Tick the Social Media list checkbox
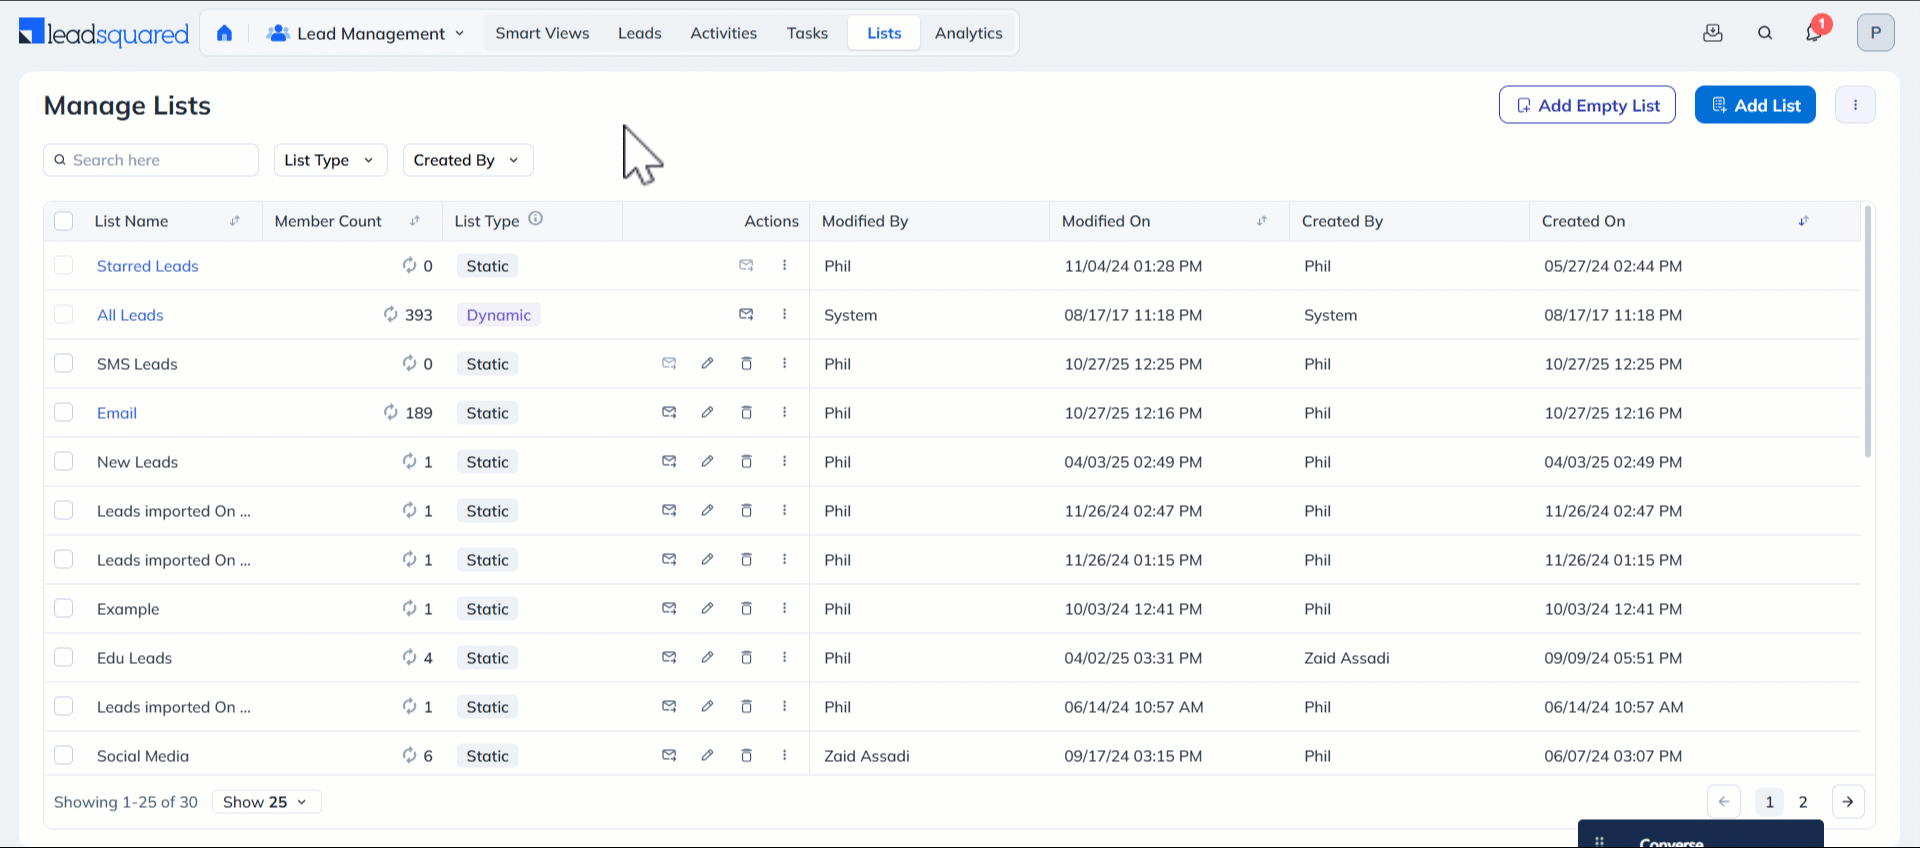This screenshot has height=848, width=1920. 64,755
